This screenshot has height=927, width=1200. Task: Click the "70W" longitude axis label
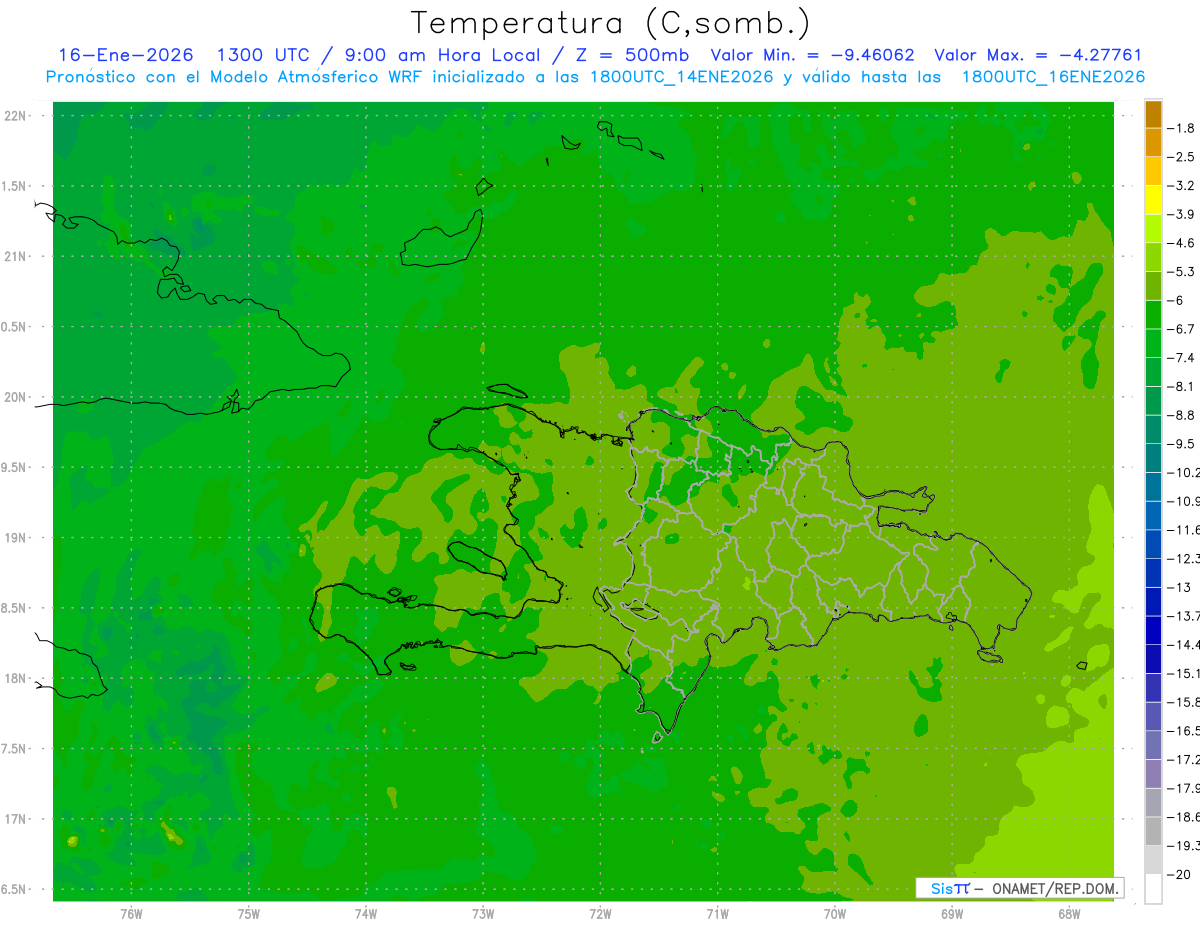click(834, 914)
